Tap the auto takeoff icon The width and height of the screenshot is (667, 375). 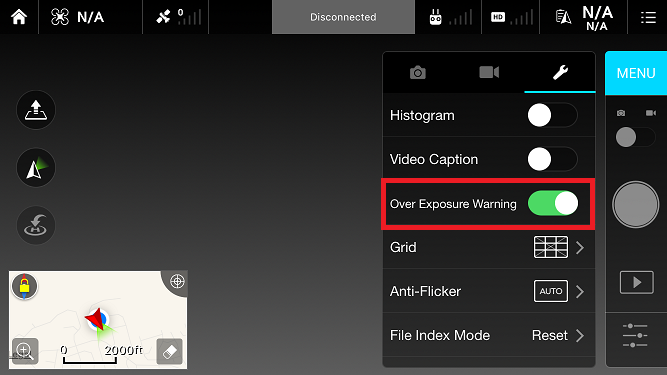coord(36,110)
